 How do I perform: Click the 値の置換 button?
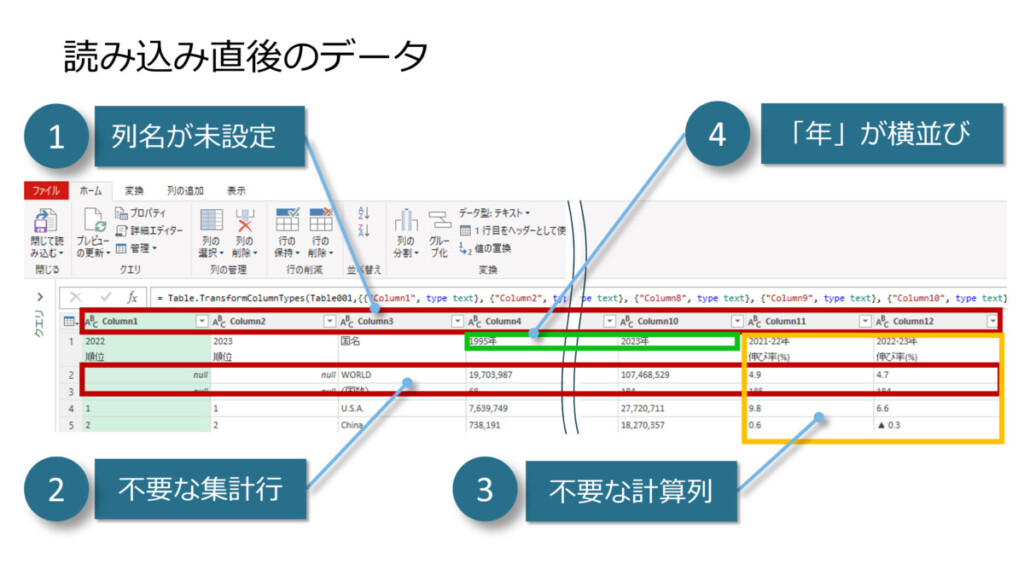tap(488, 248)
